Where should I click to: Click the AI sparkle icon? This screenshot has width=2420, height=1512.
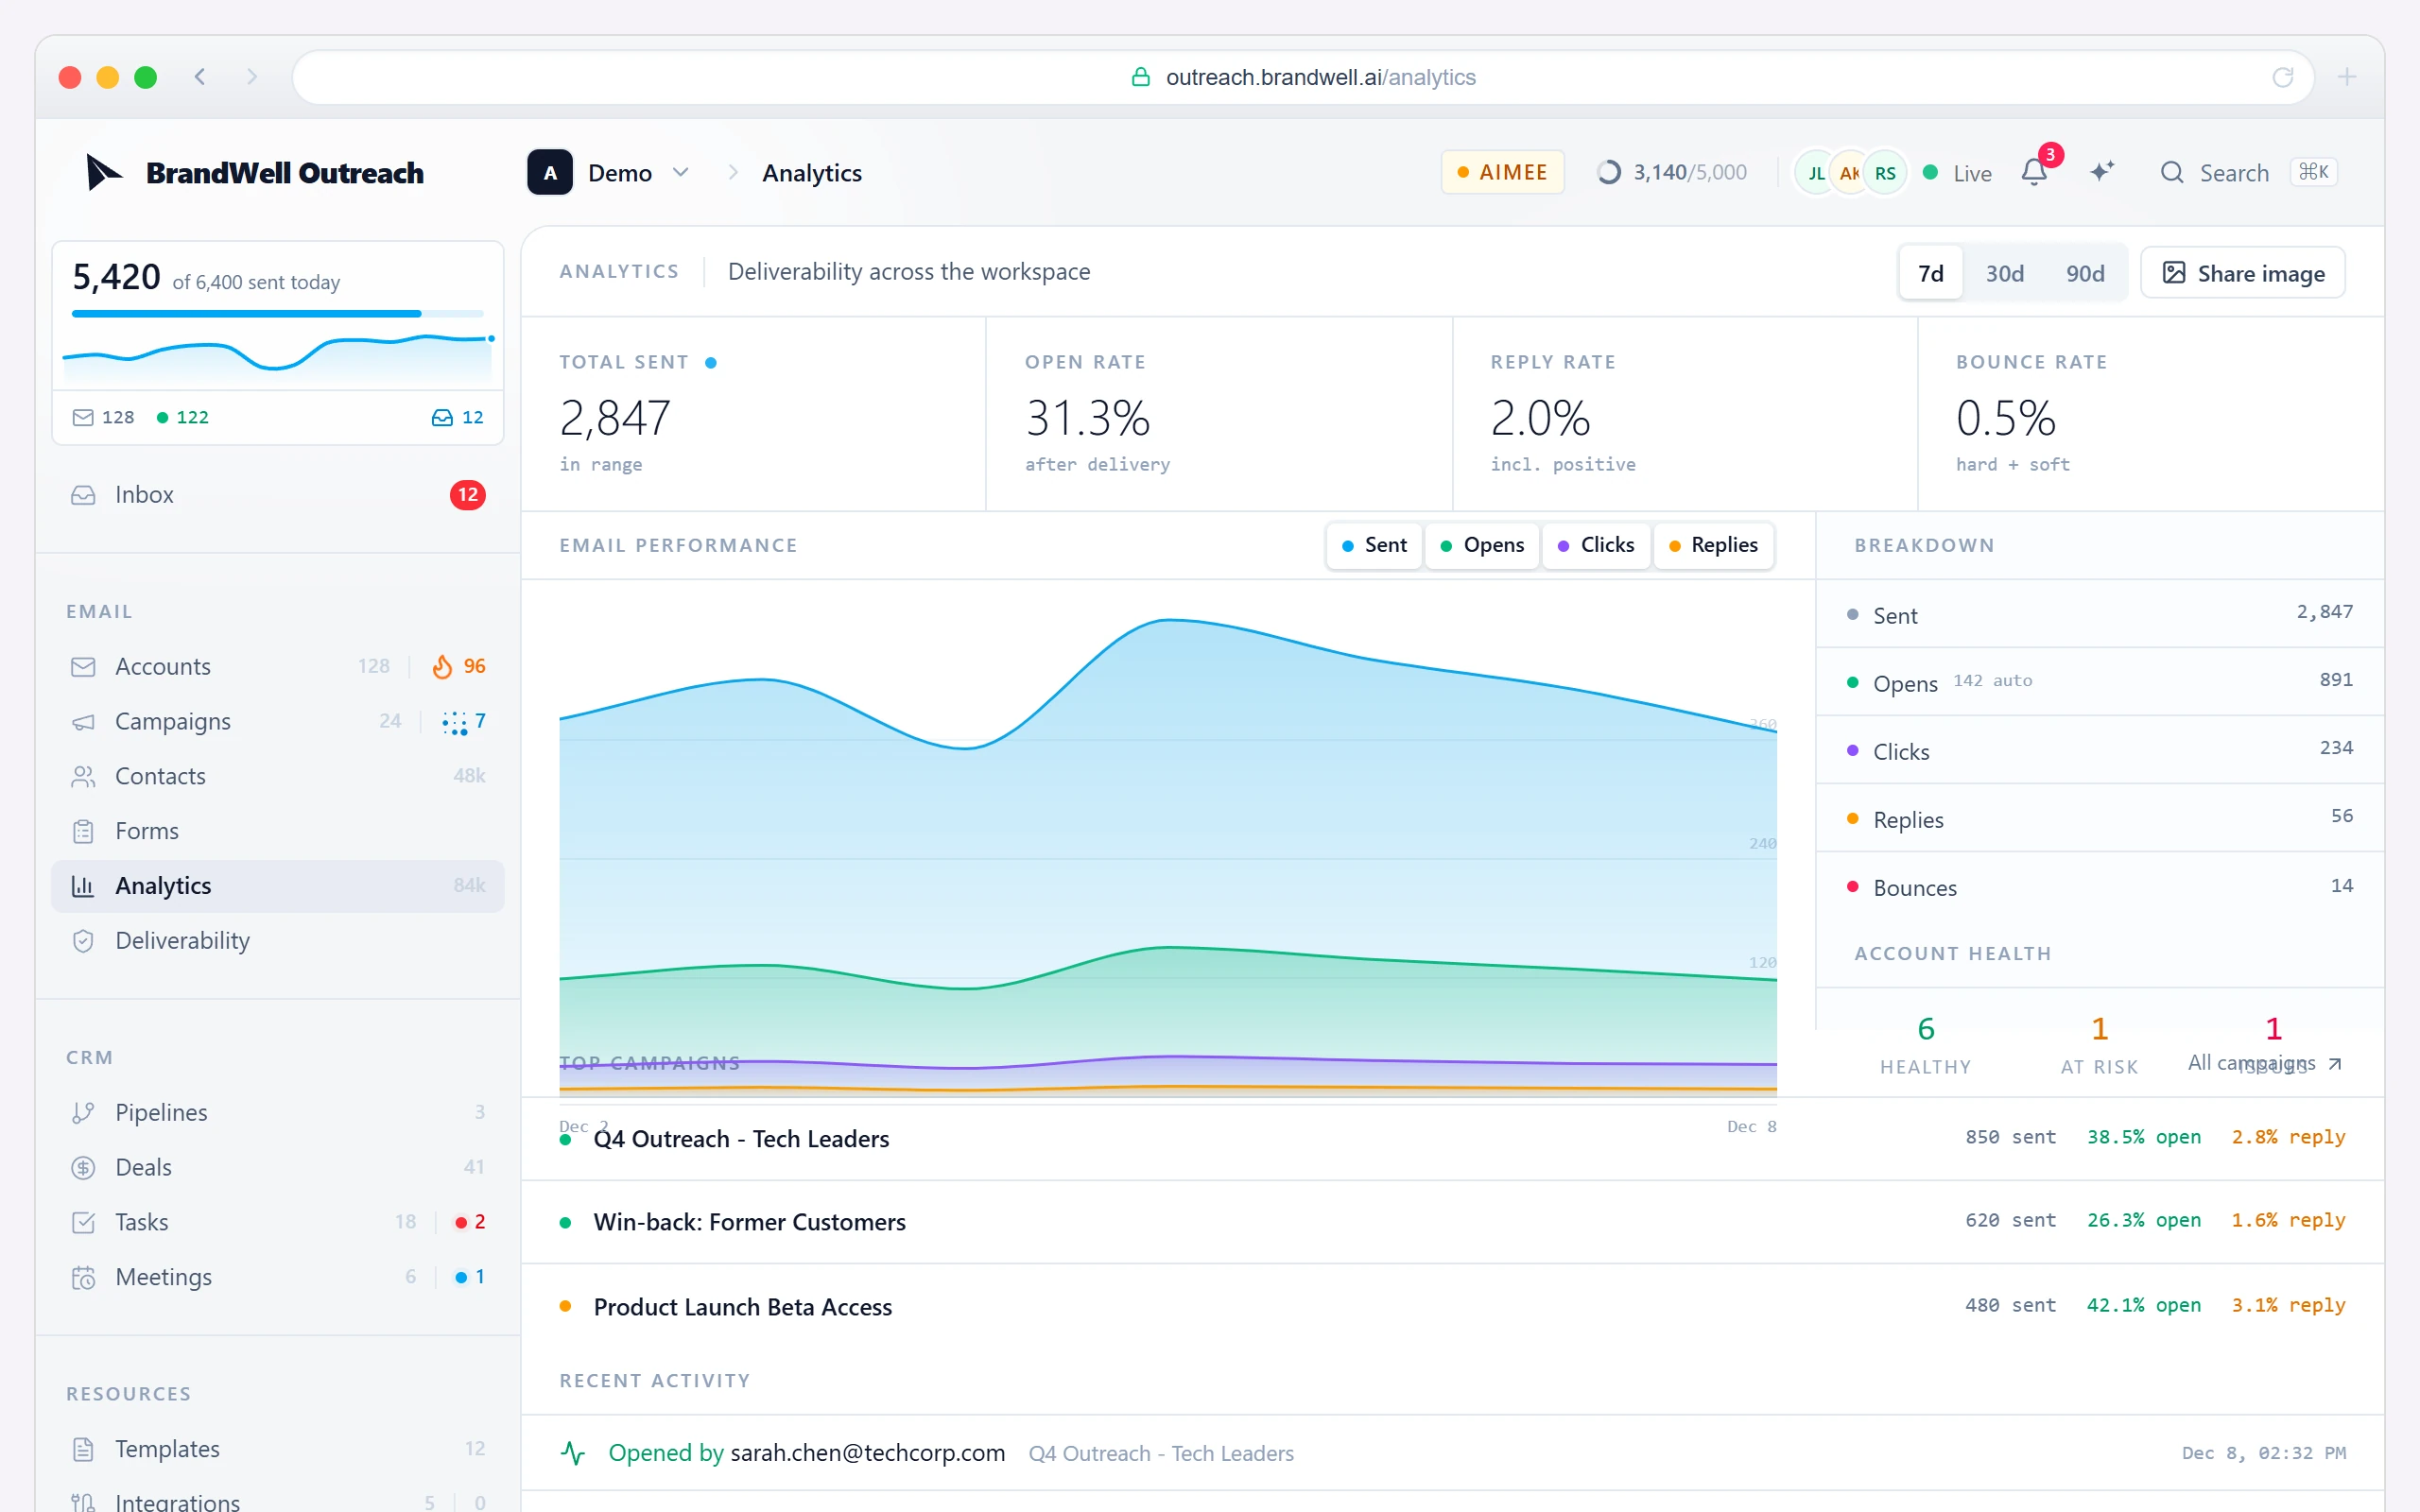(2102, 172)
